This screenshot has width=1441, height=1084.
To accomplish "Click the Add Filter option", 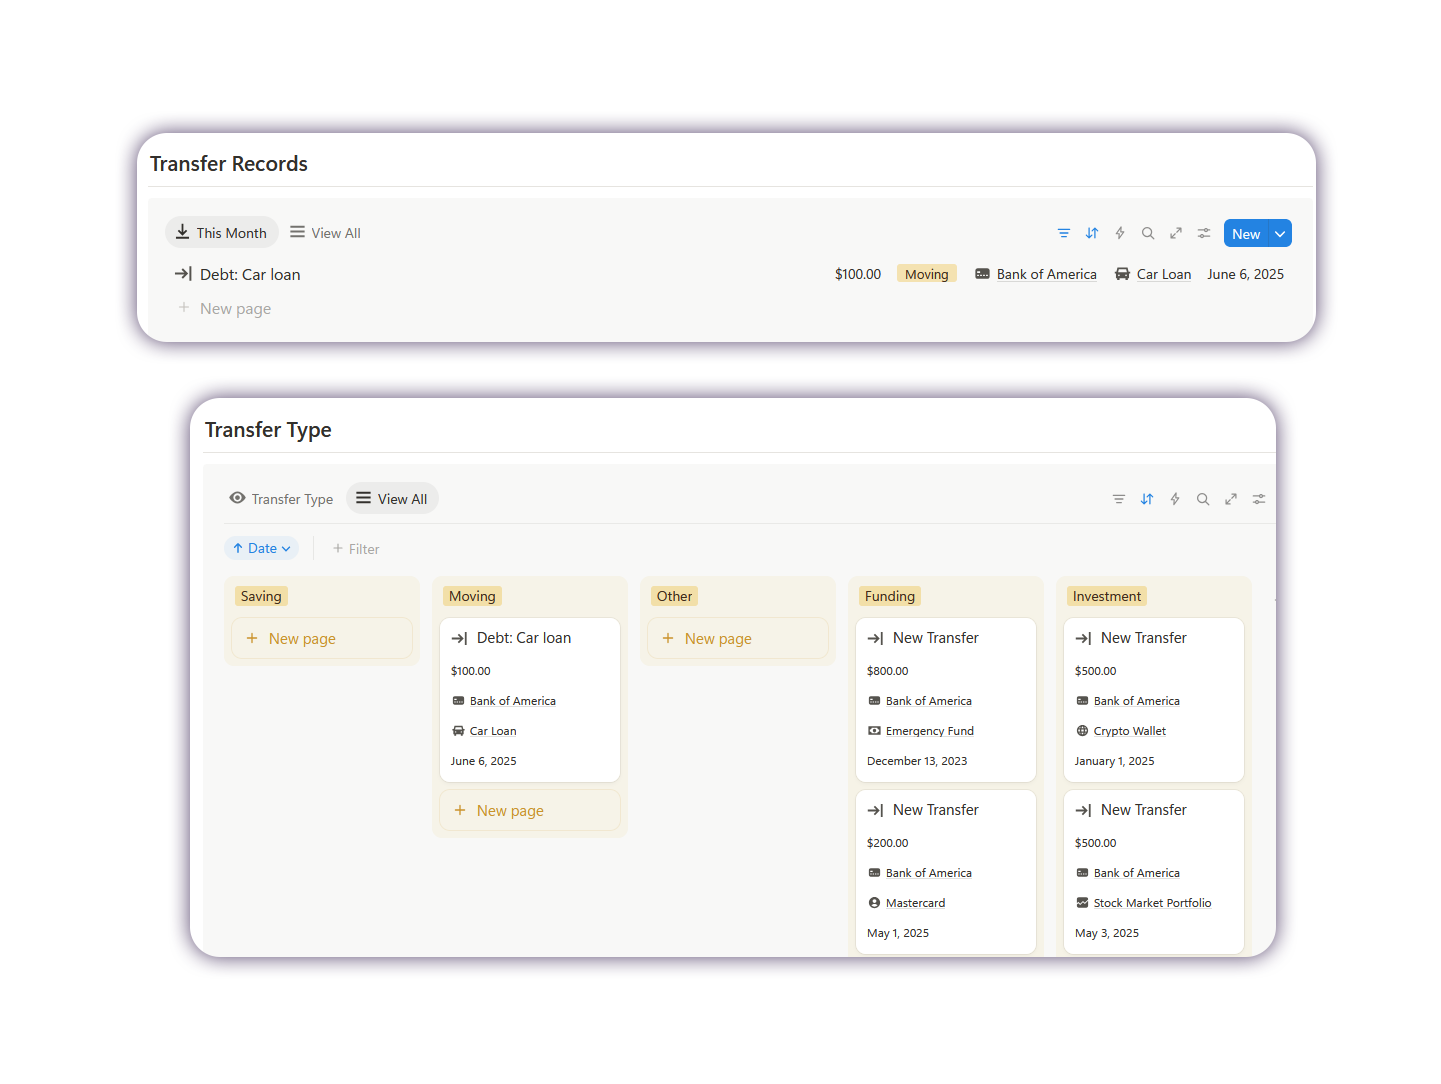I will click(356, 549).
